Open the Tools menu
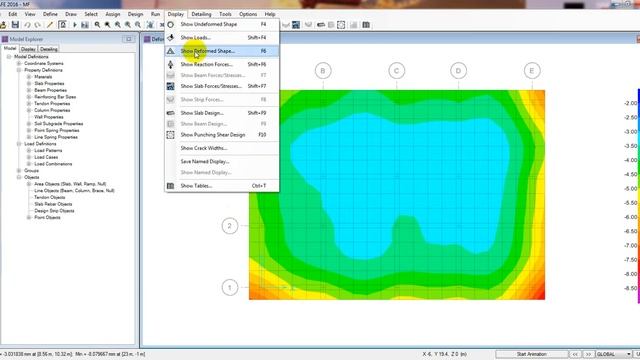Image resolution: width=640 pixels, height=360 pixels. click(225, 14)
